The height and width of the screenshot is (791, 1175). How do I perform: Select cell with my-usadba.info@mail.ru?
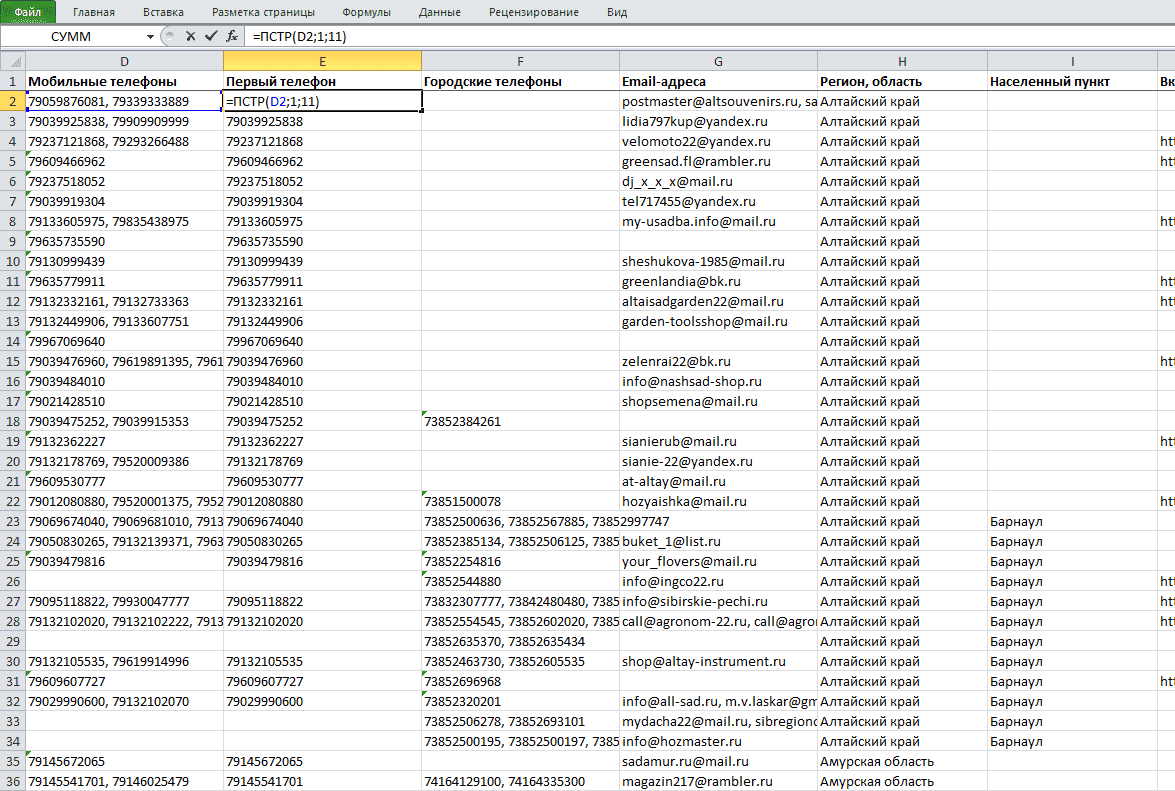point(718,221)
